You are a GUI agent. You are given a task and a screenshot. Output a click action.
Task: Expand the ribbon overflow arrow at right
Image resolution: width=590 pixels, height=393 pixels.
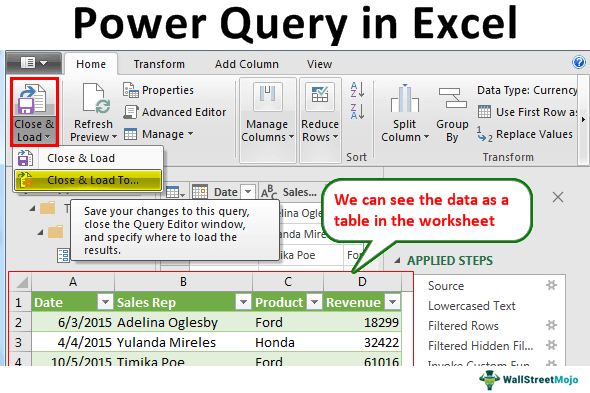click(583, 120)
